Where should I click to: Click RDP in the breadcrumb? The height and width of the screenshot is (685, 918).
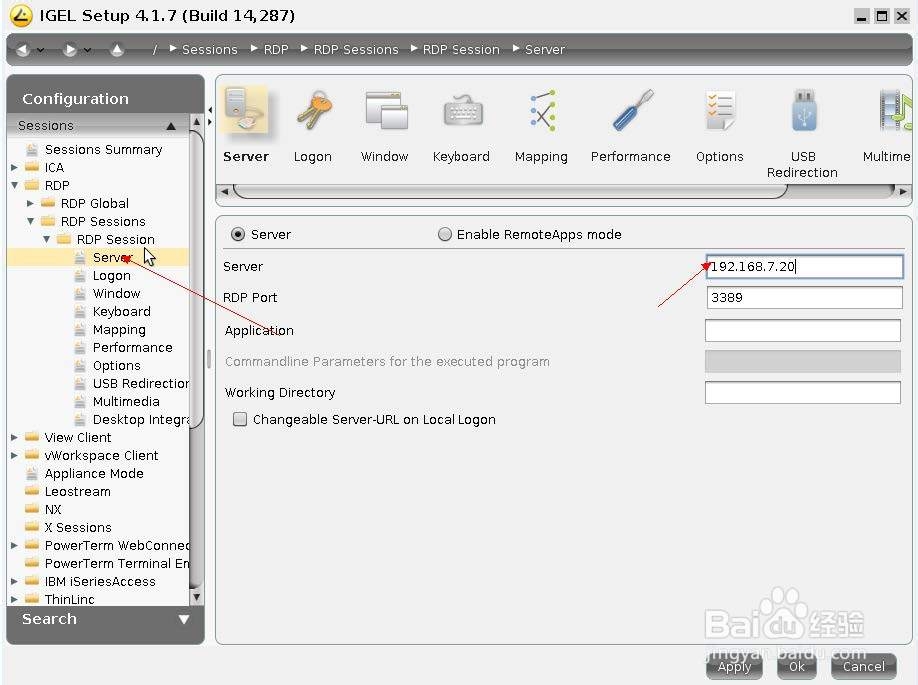pyautogui.click(x=276, y=50)
